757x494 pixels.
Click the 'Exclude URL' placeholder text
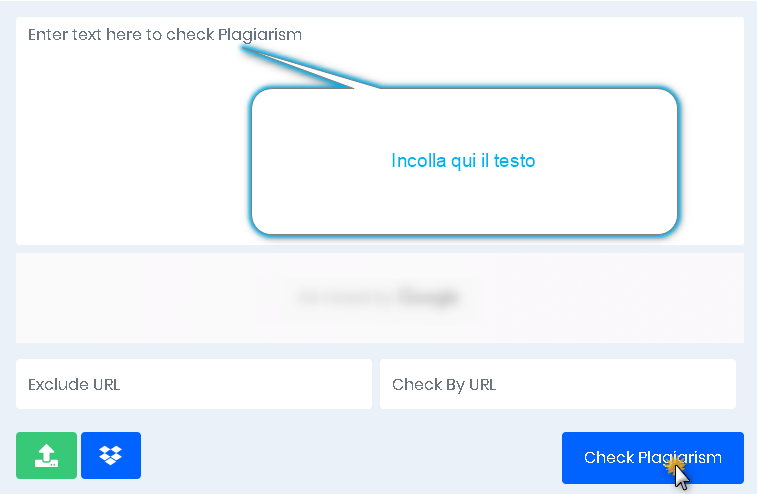[x=74, y=384]
